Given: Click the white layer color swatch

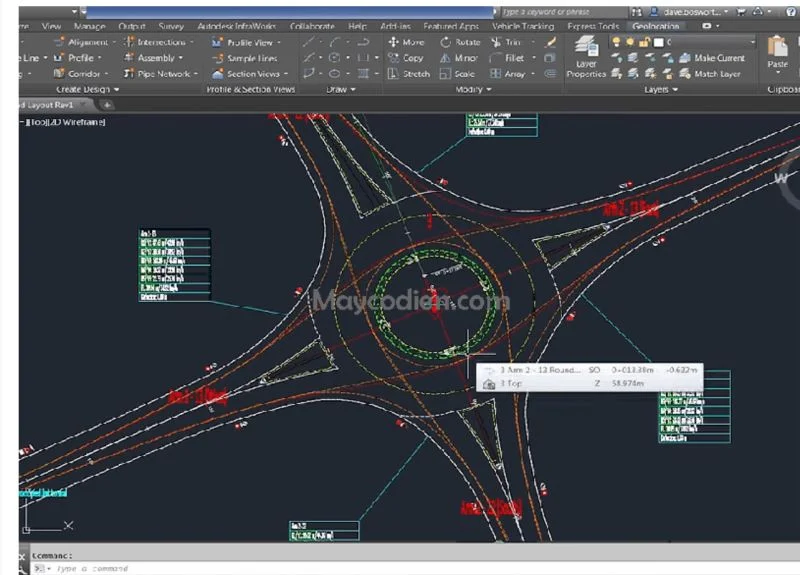Looking at the screenshot, I should (659, 42).
